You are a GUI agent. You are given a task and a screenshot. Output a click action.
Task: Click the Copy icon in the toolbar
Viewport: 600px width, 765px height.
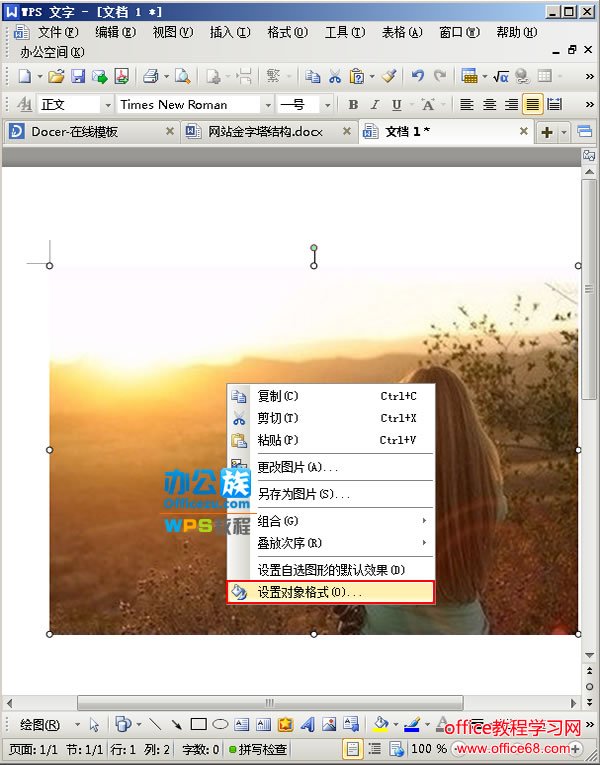tap(312, 76)
